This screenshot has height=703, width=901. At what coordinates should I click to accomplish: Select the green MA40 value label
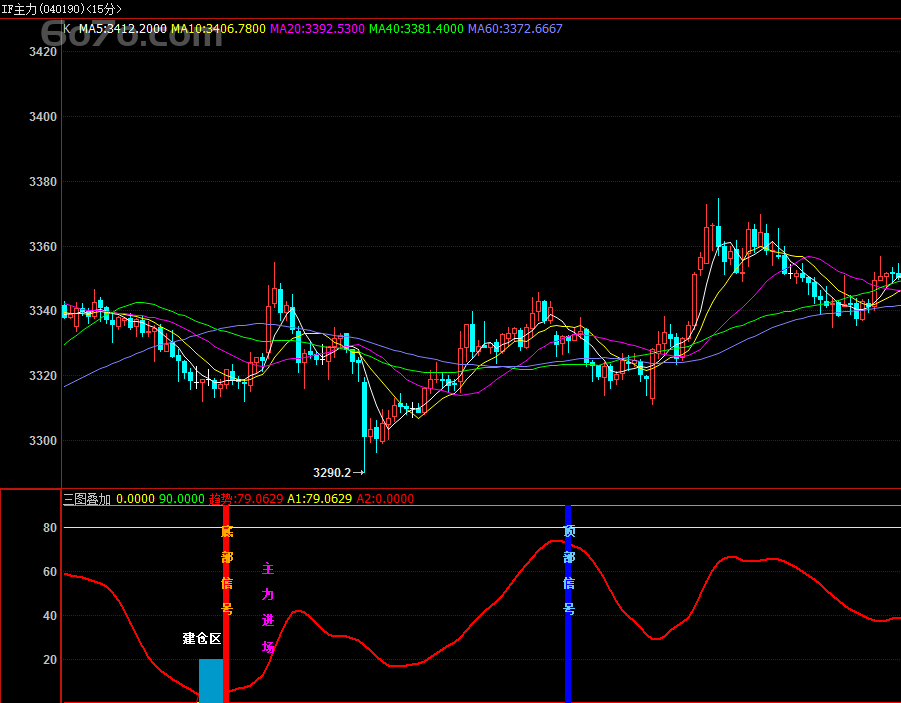(x=416, y=29)
